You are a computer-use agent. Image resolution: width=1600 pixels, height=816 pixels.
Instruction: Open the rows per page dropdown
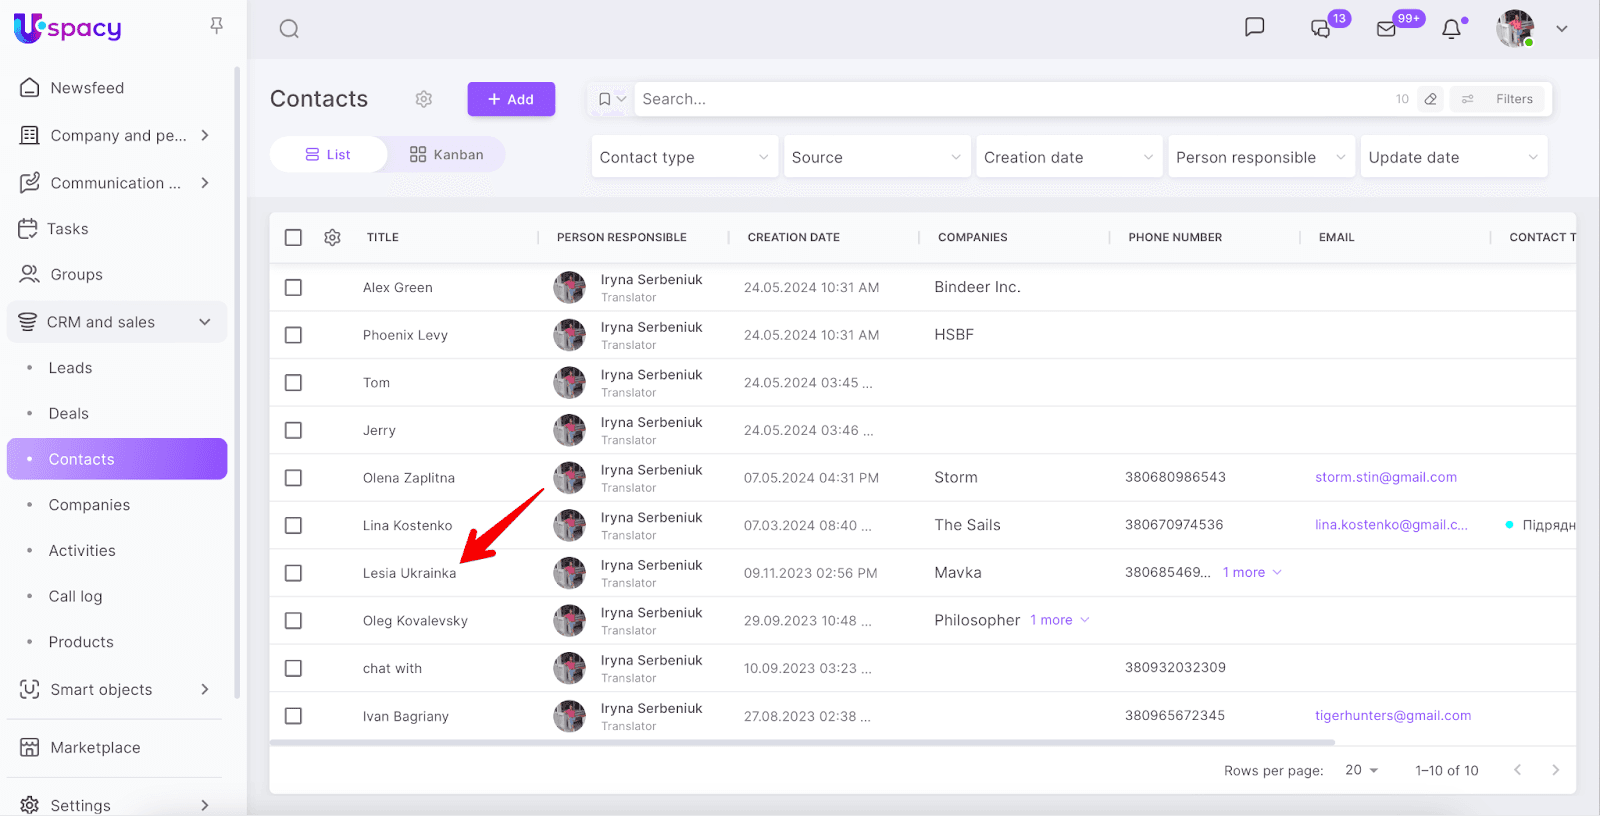pos(1361,770)
